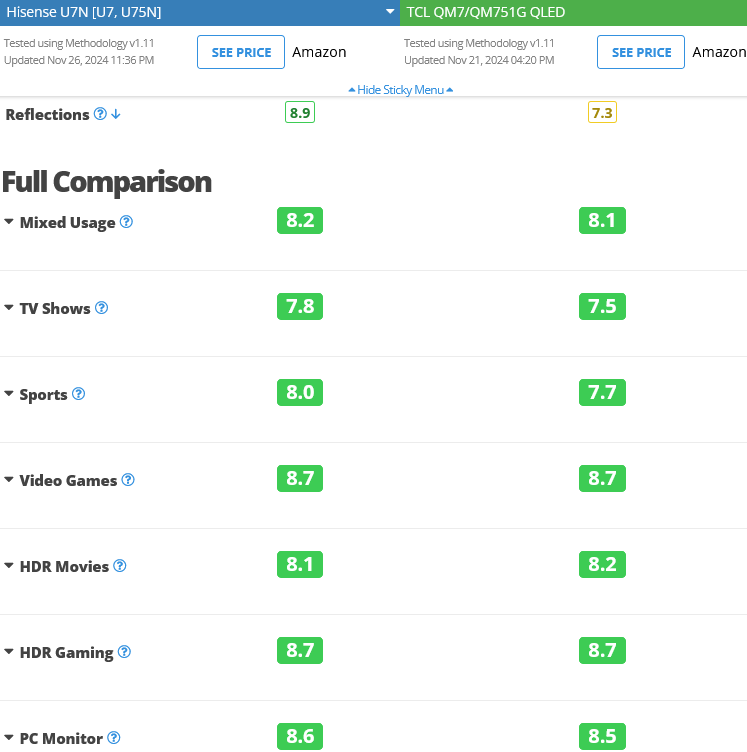This screenshot has height=752, width=747.
Task: Click SEE PRICE for the Hisense U7N
Action: click(x=241, y=52)
